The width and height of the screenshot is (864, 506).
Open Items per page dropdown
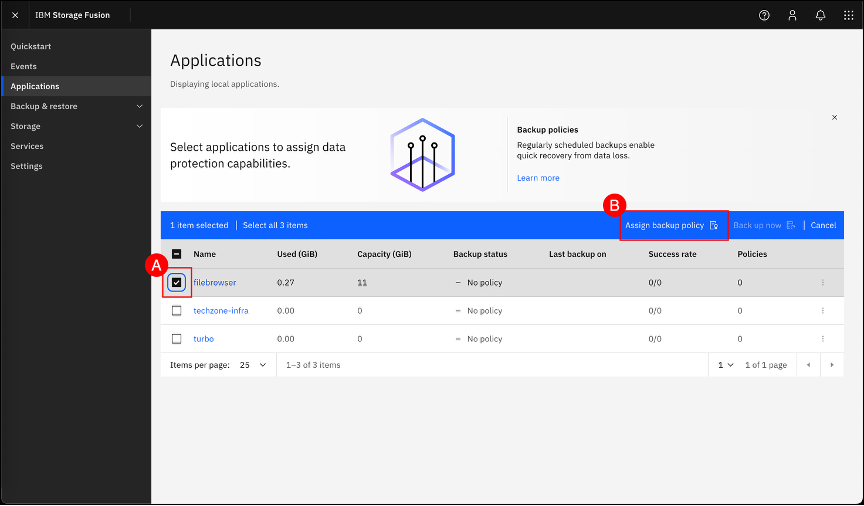[253, 365]
